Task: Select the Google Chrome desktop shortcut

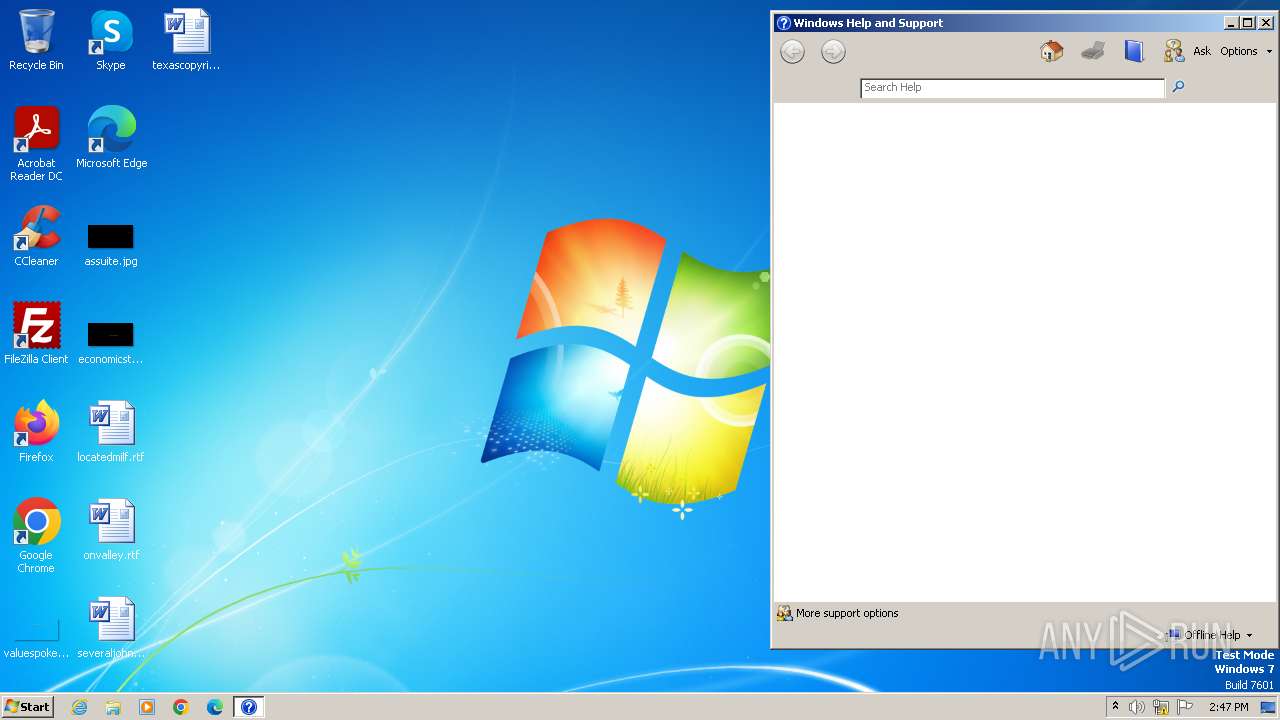Action: click(x=36, y=536)
